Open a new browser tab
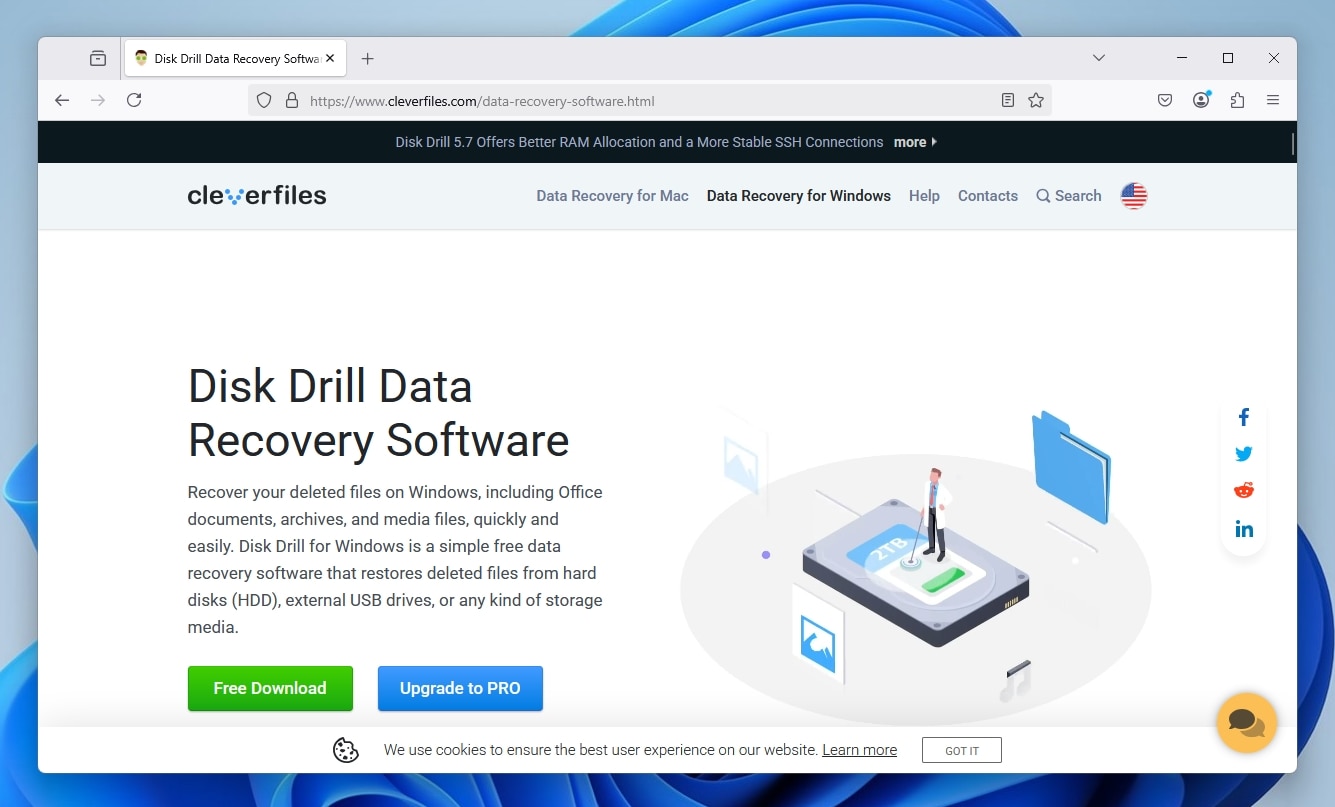The width and height of the screenshot is (1335, 807). click(x=368, y=58)
